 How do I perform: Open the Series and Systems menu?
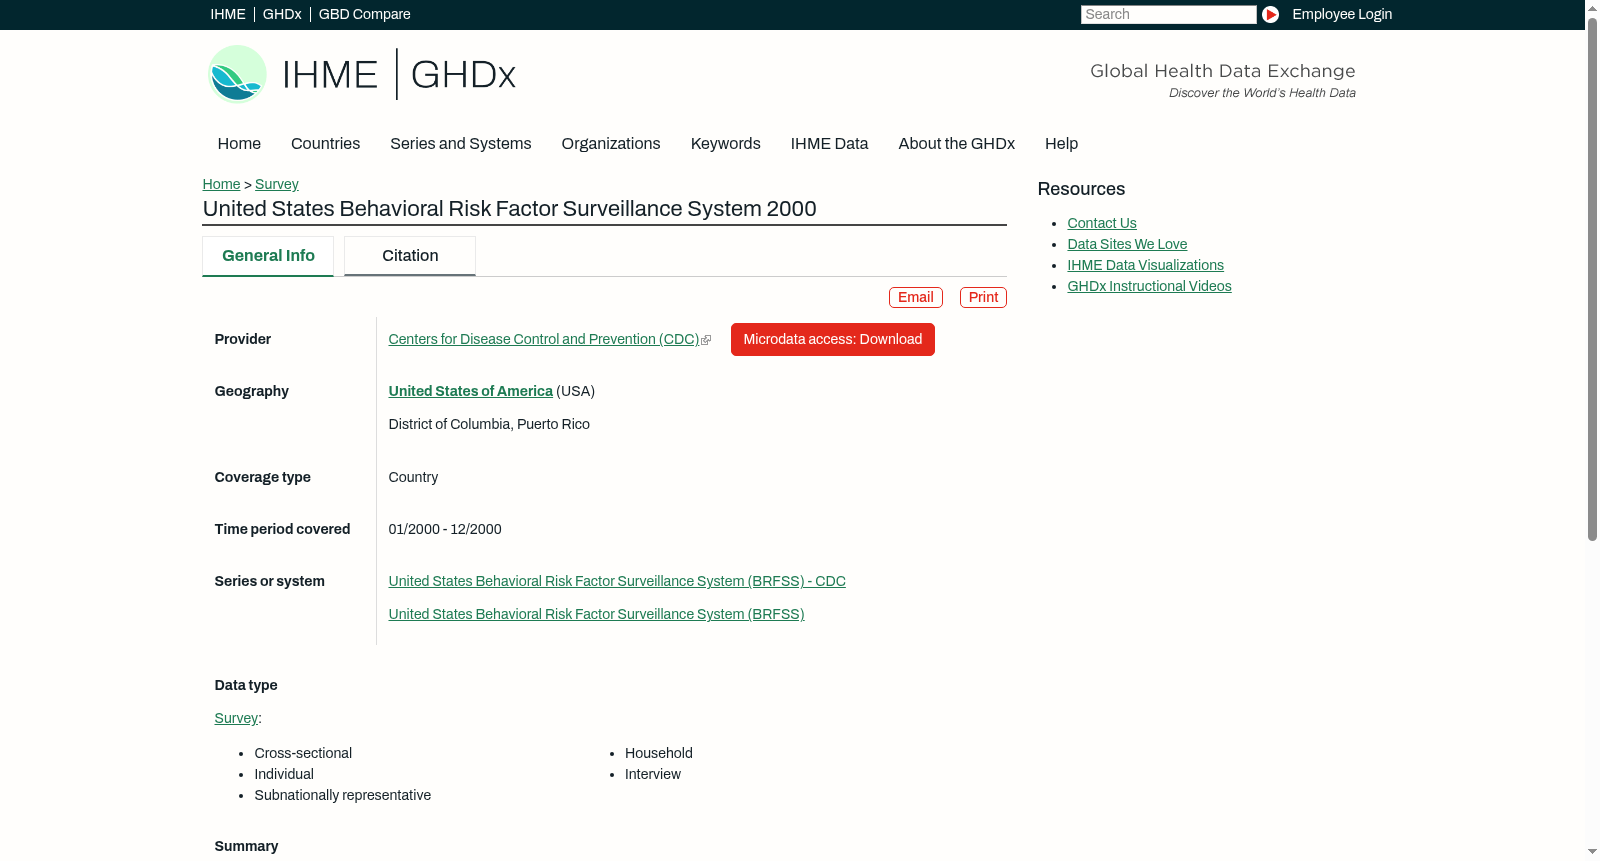(460, 144)
